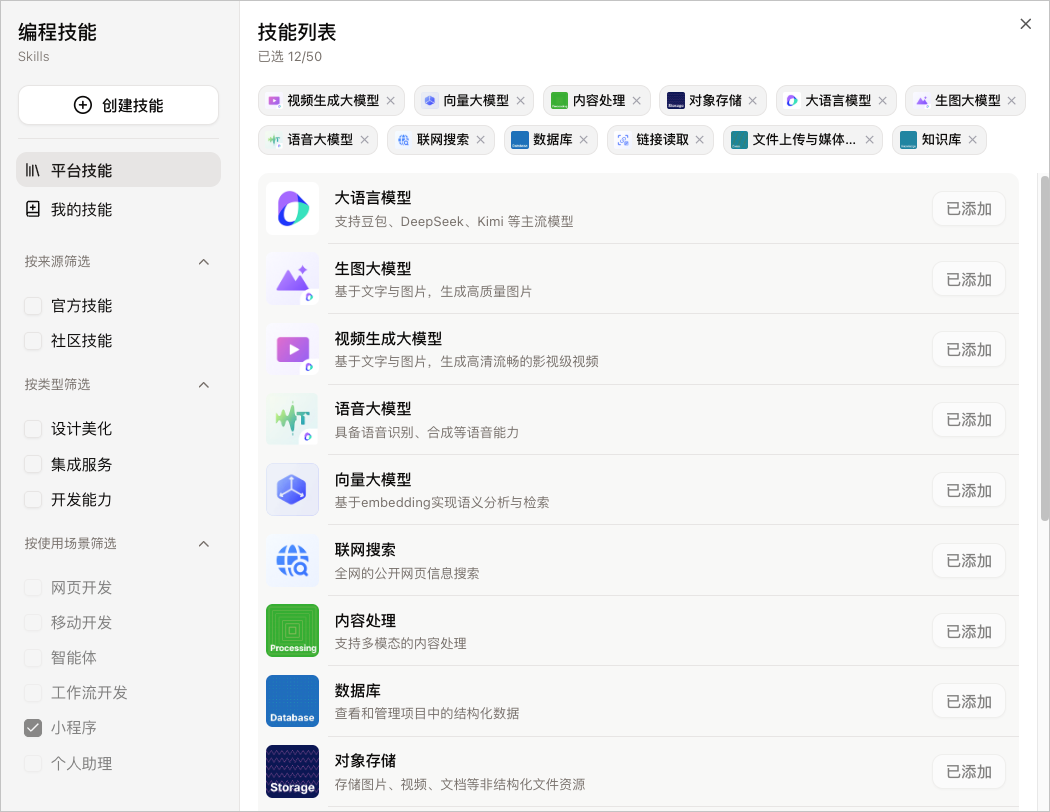Viewport: 1050px width, 812px height.
Task: Click the 生图大模型 mountain icon in list
Action: 293,279
